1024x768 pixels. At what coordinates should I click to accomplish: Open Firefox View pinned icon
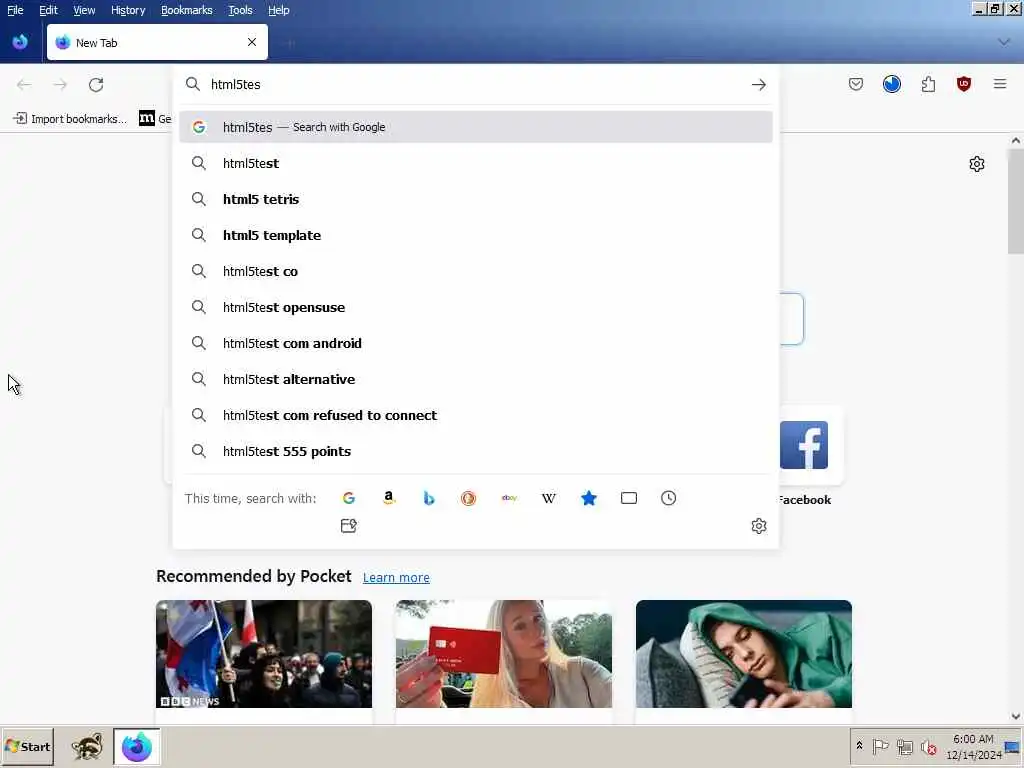point(20,42)
